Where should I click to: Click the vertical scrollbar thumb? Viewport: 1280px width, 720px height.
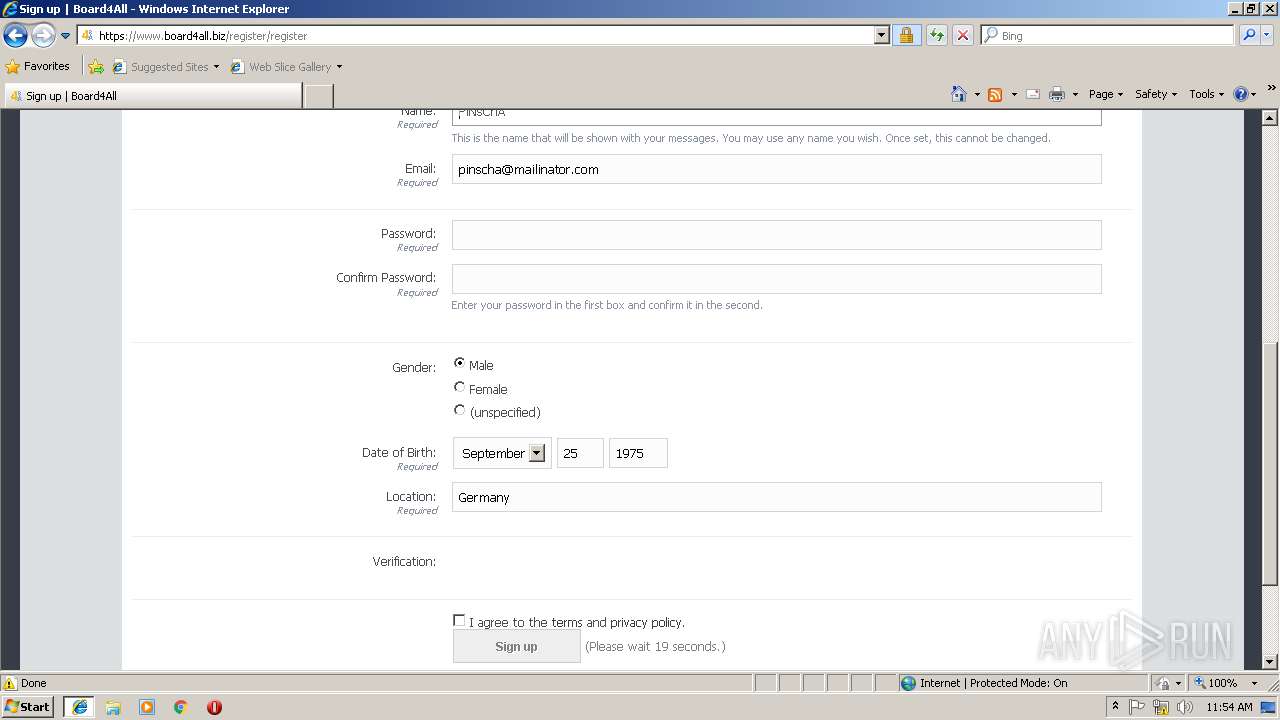pyautogui.click(x=1270, y=463)
